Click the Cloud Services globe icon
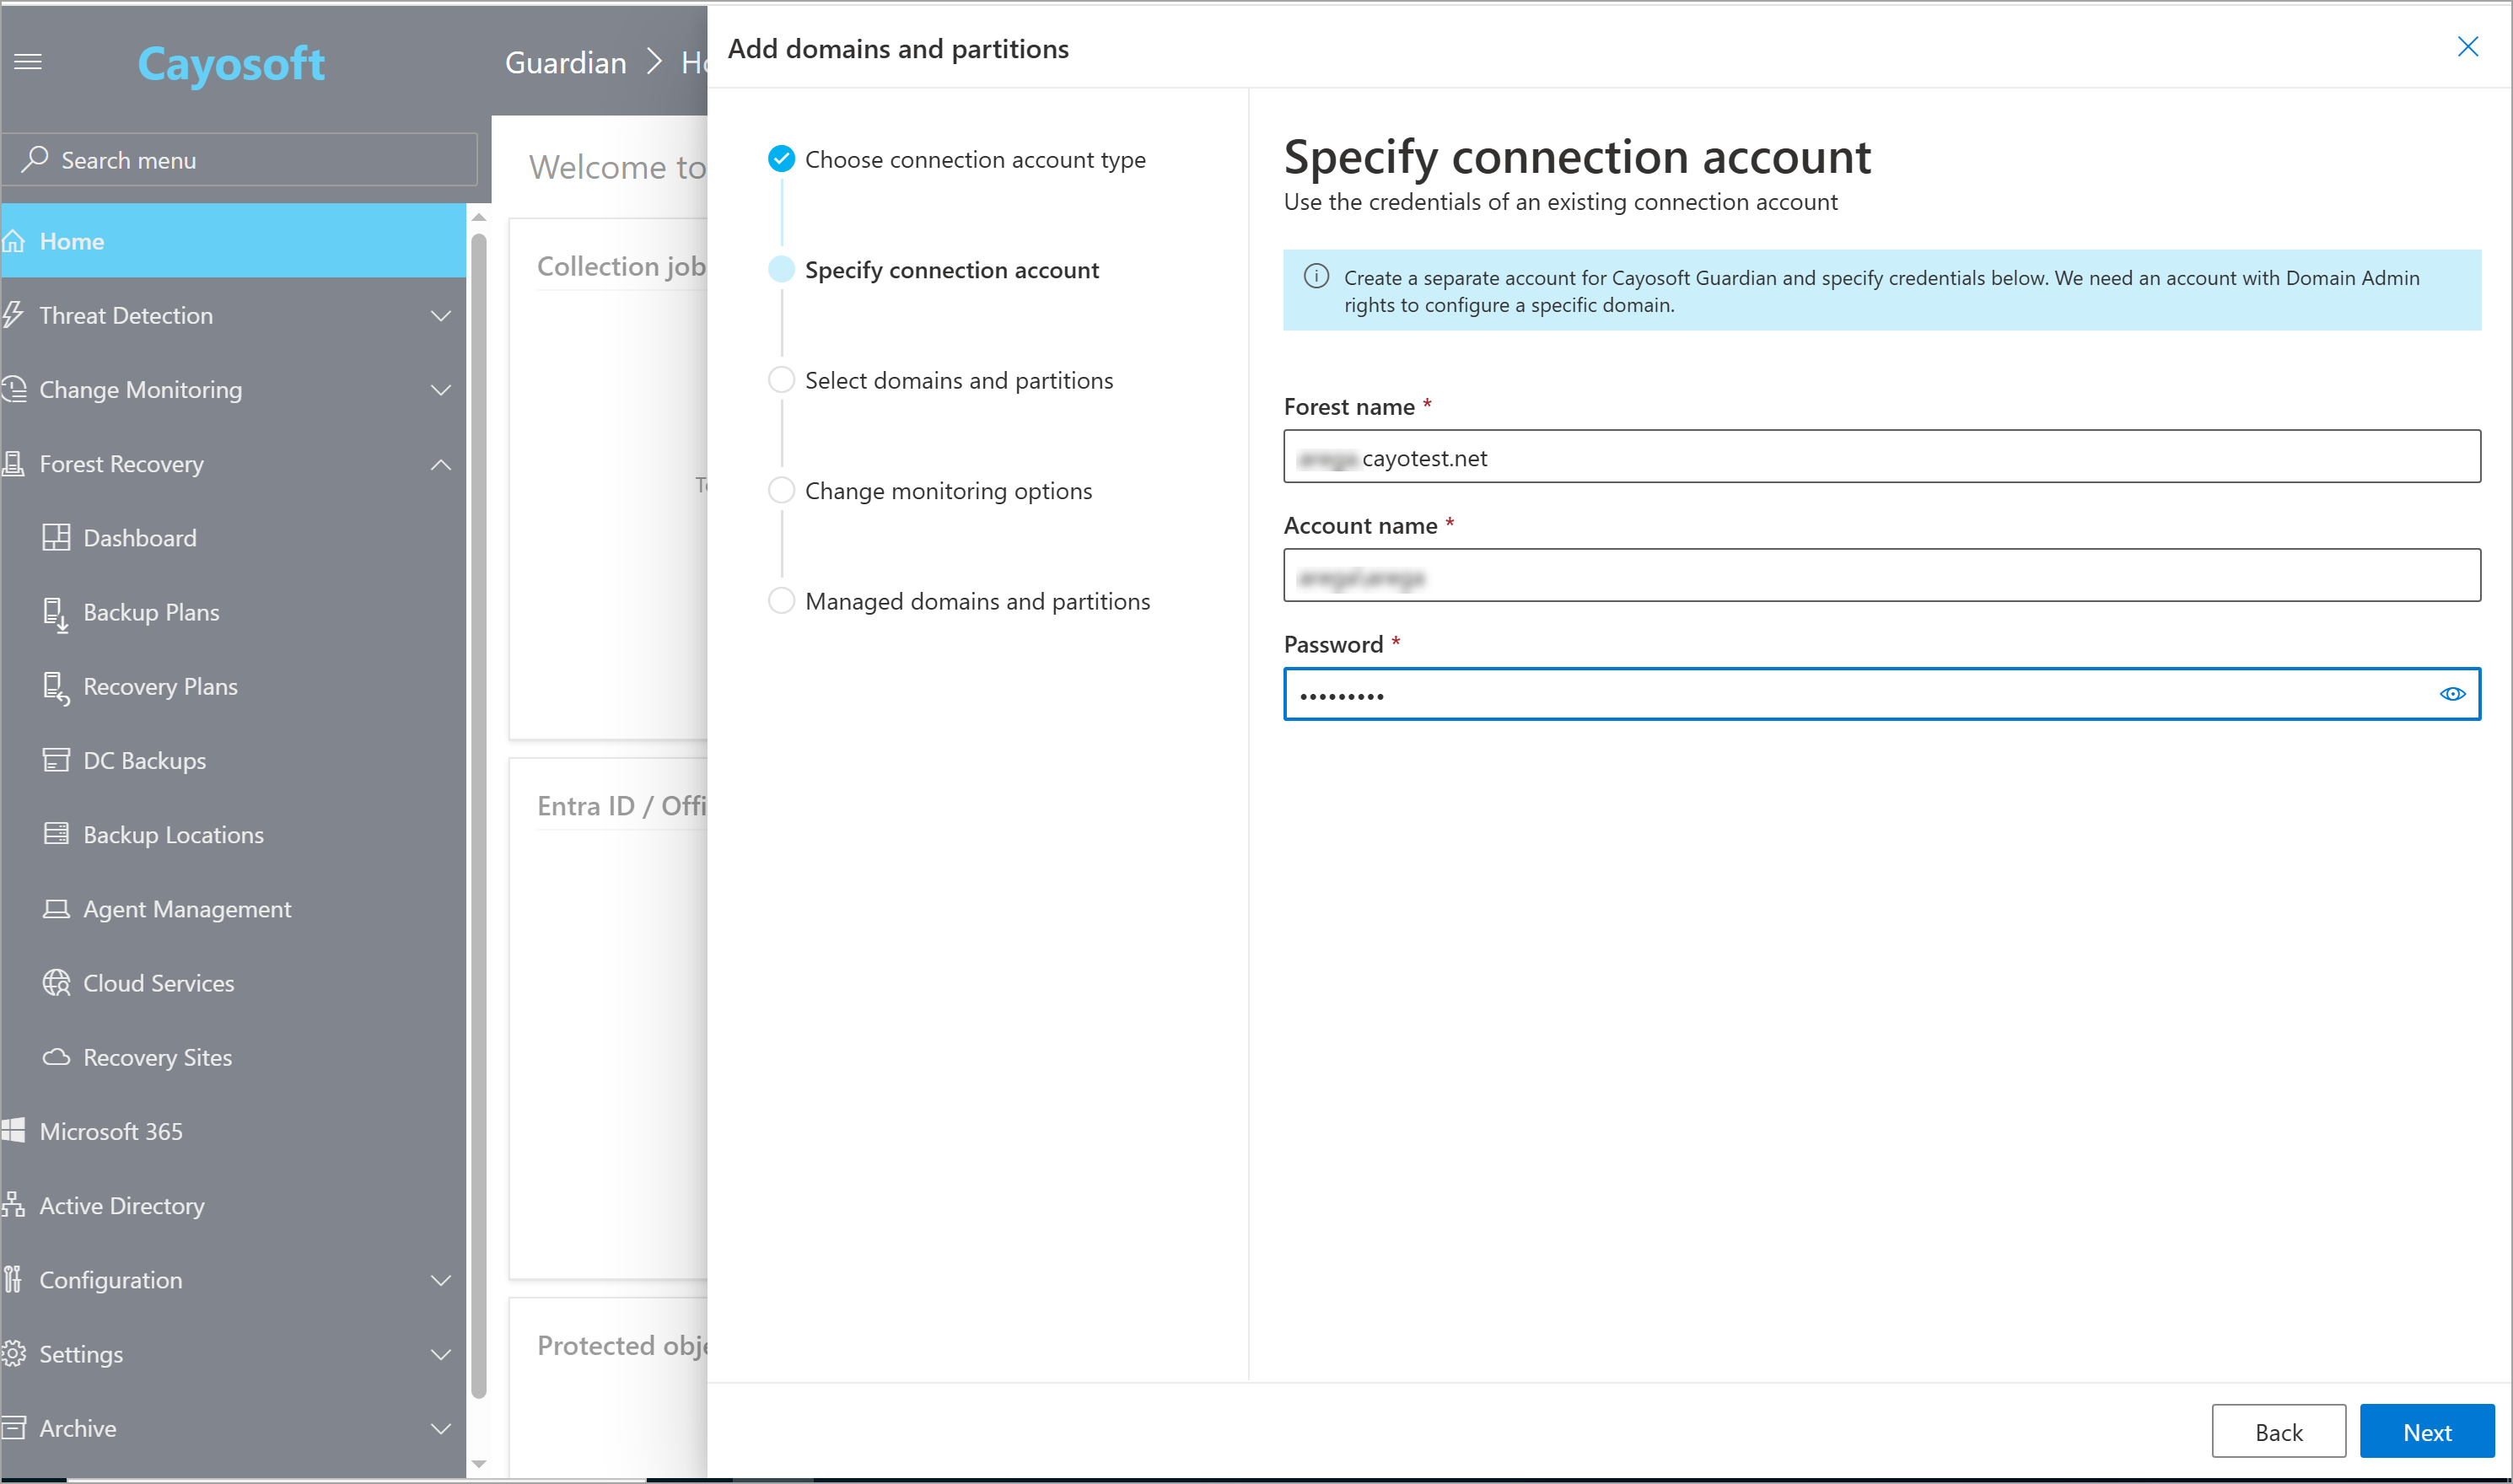Viewport: 2513px width, 1484px height. coord(56,983)
